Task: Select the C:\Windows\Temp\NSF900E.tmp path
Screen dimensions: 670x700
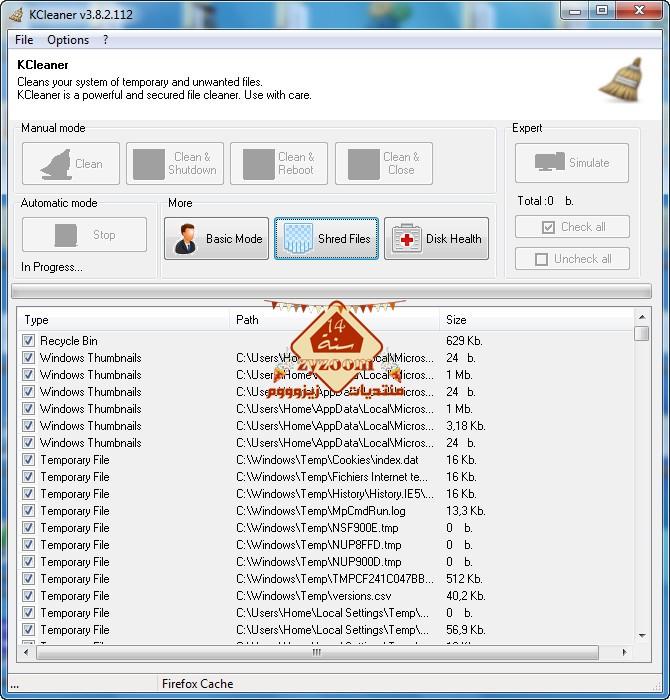Action: tap(317, 528)
